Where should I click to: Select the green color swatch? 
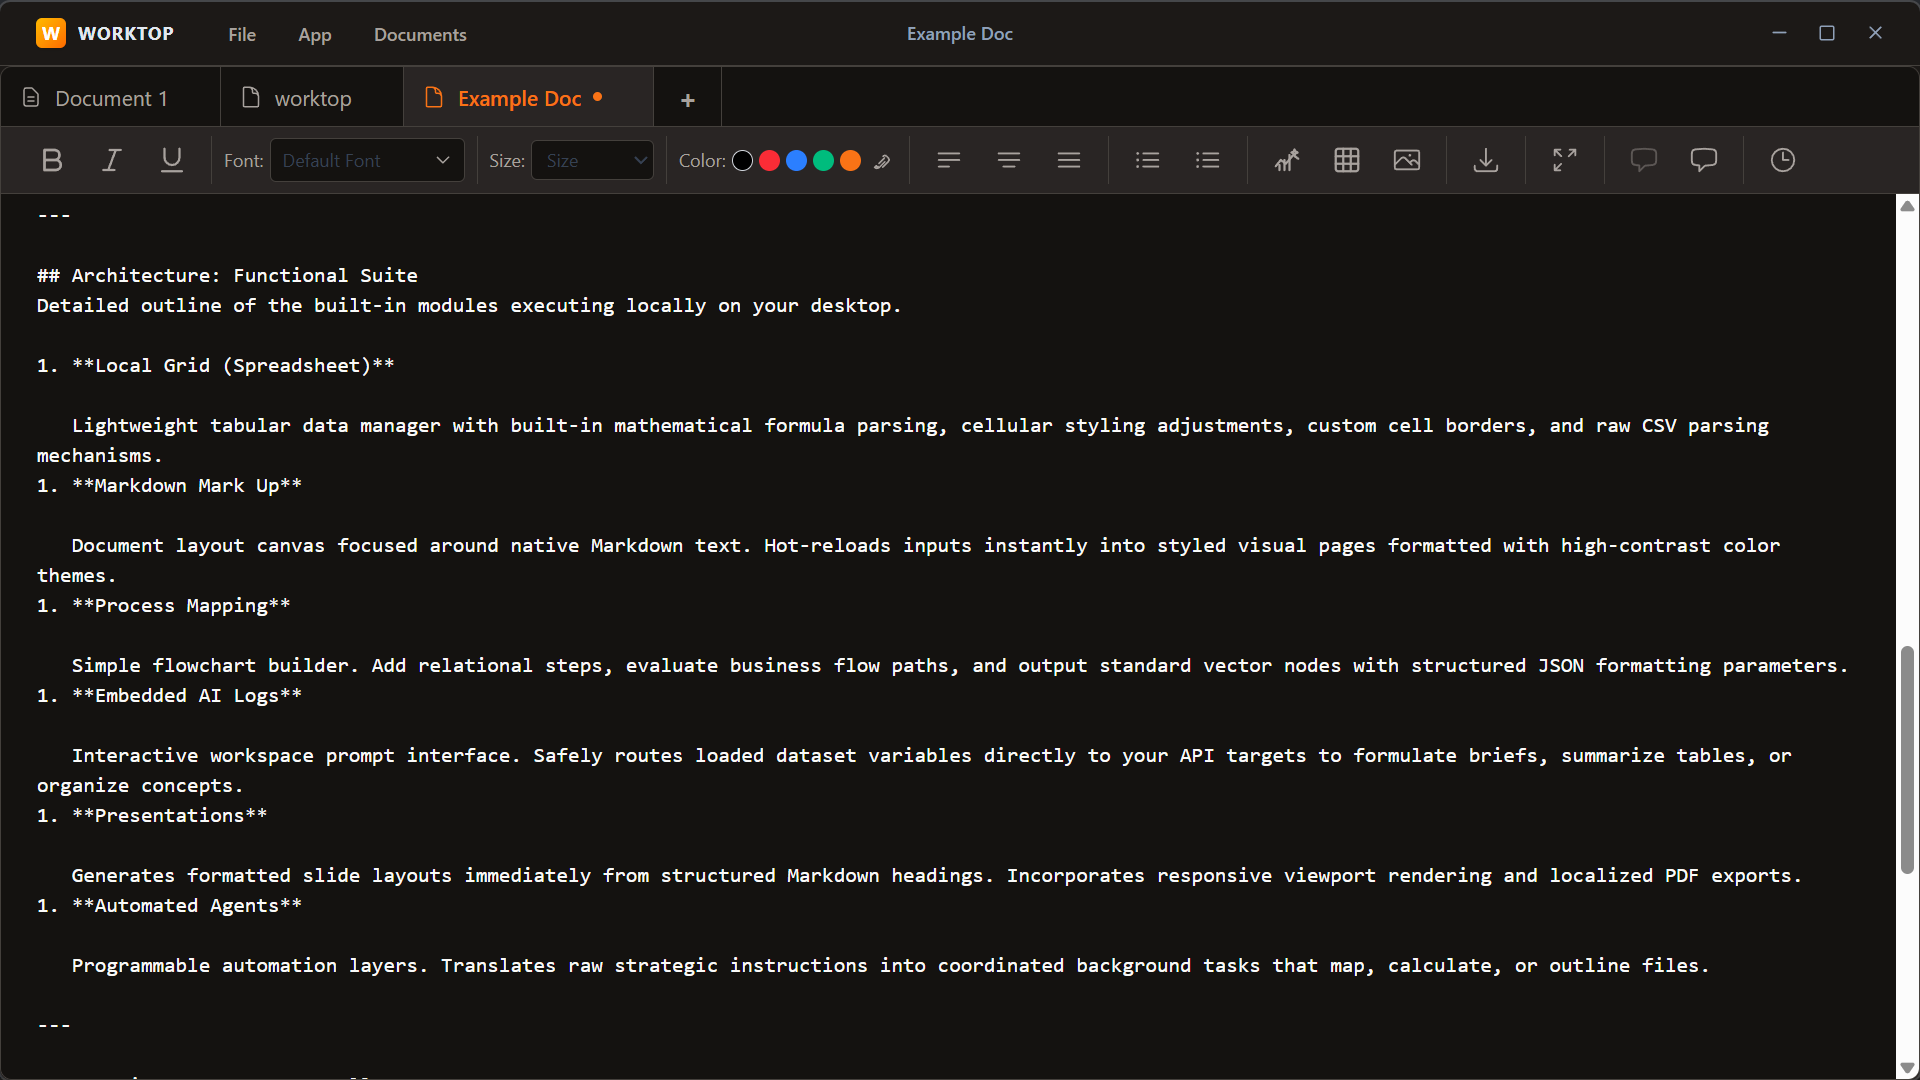[x=823, y=161]
